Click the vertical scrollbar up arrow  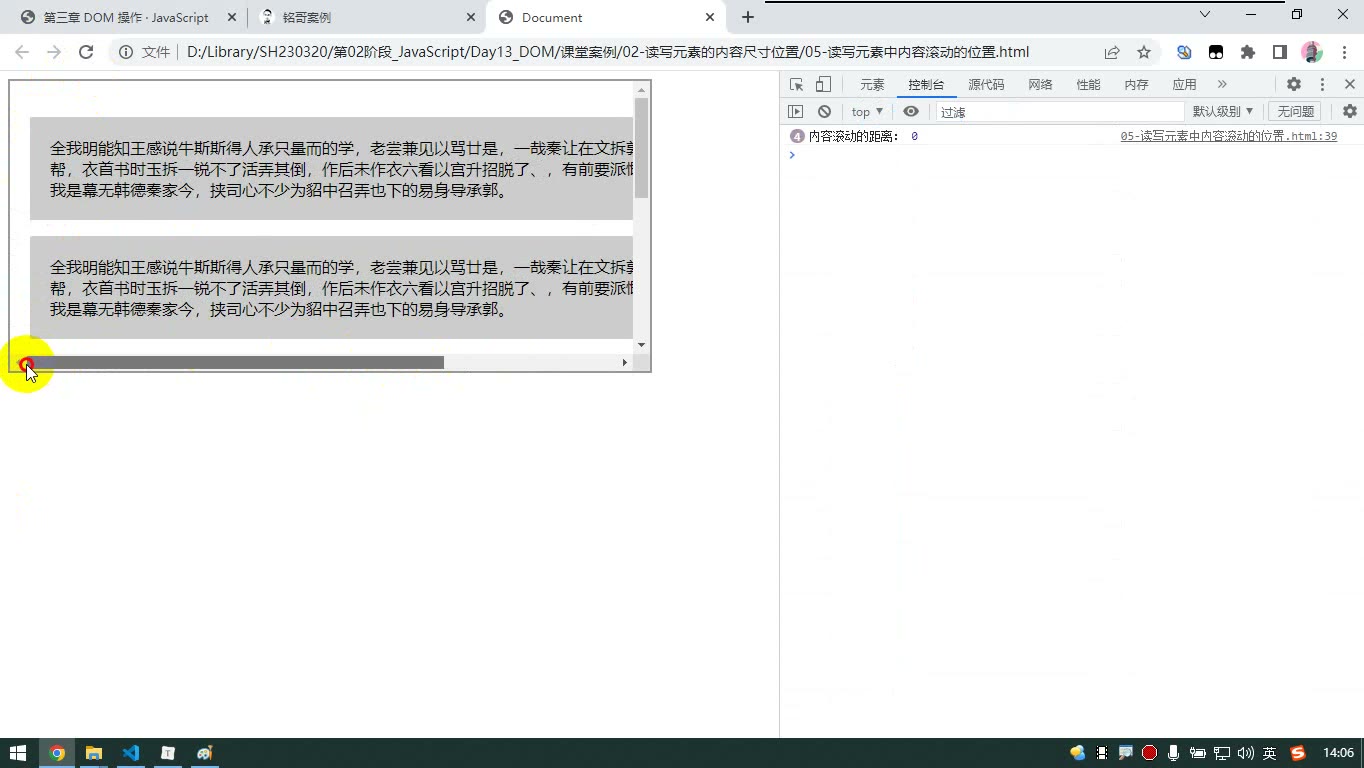(x=641, y=90)
